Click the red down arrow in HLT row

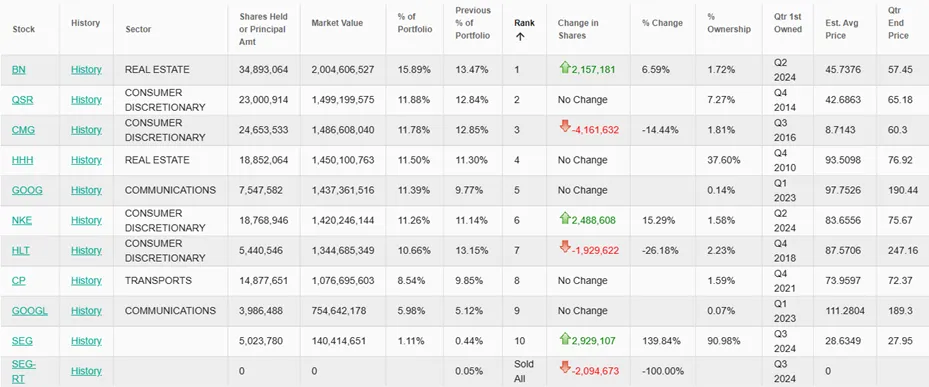coord(565,247)
